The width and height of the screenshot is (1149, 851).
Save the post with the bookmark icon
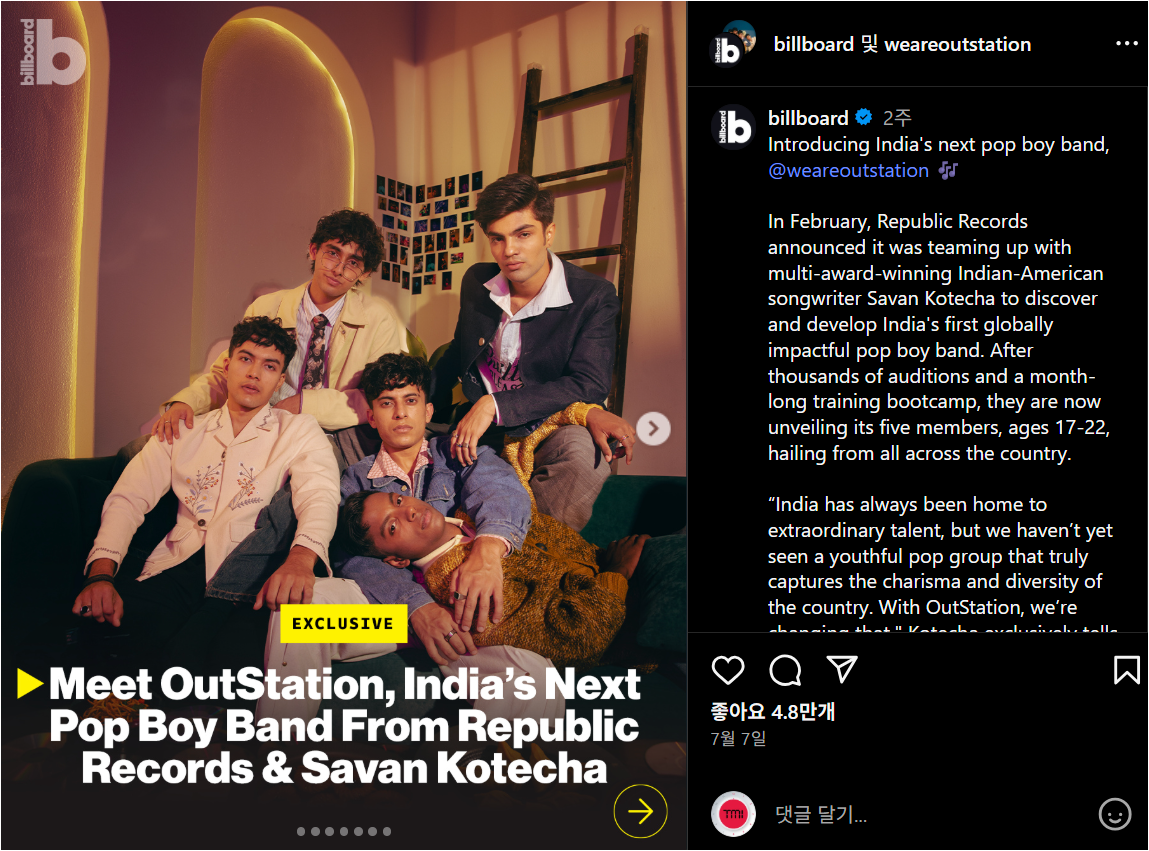pyautogui.click(x=1126, y=670)
